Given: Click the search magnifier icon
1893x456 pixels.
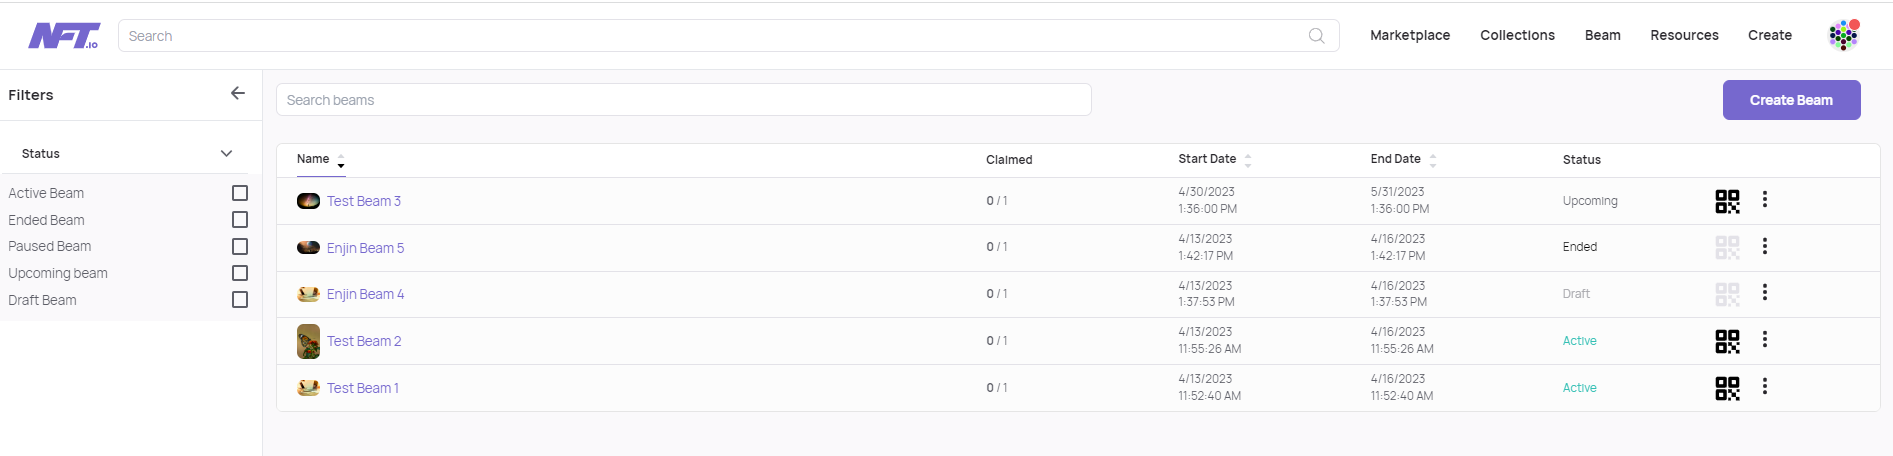Looking at the screenshot, I should tap(1317, 36).
